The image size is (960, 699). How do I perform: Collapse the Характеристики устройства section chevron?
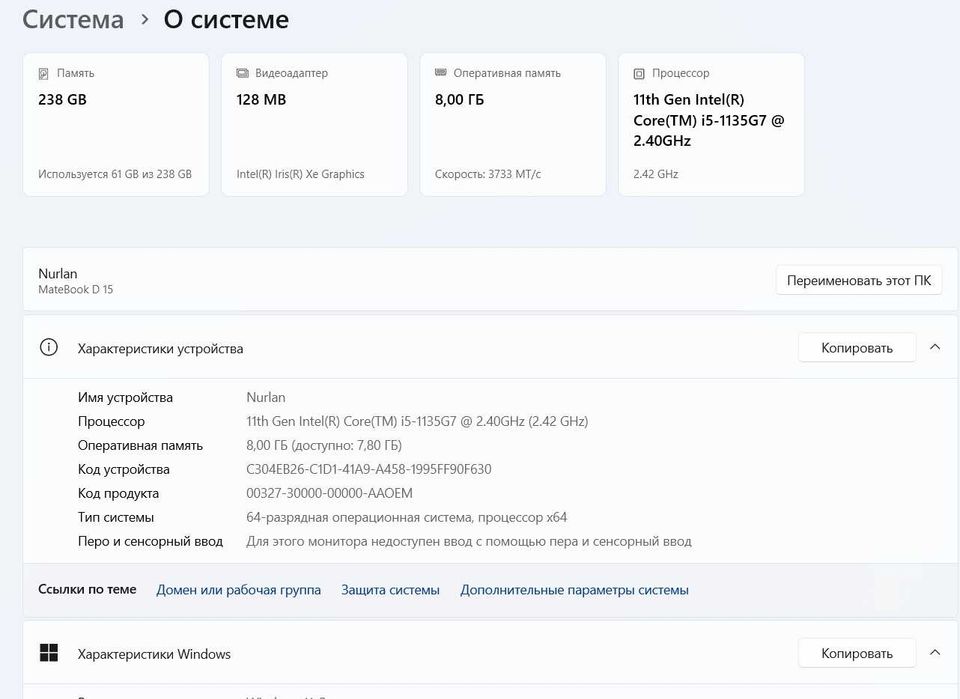click(935, 347)
